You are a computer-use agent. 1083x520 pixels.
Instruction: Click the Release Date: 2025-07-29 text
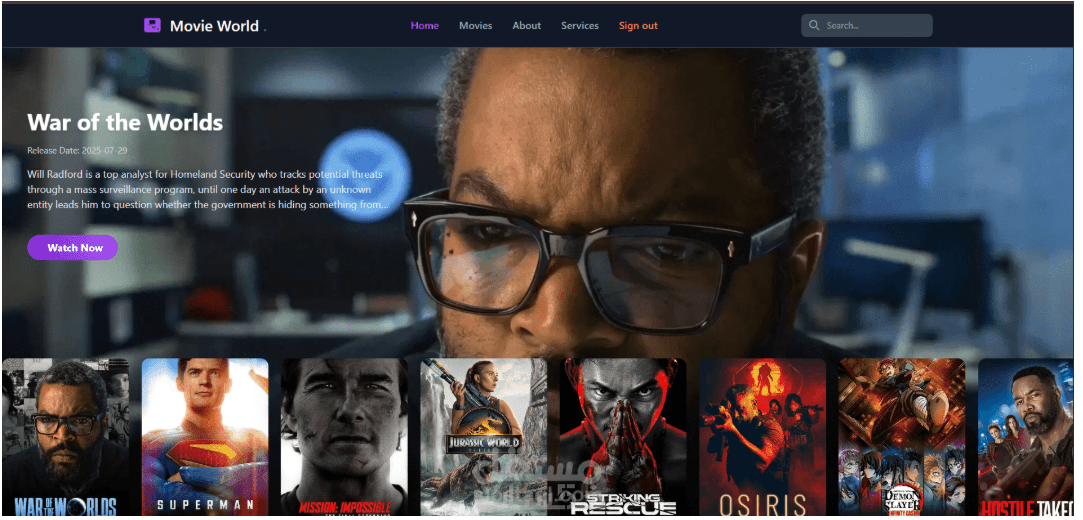point(77,150)
